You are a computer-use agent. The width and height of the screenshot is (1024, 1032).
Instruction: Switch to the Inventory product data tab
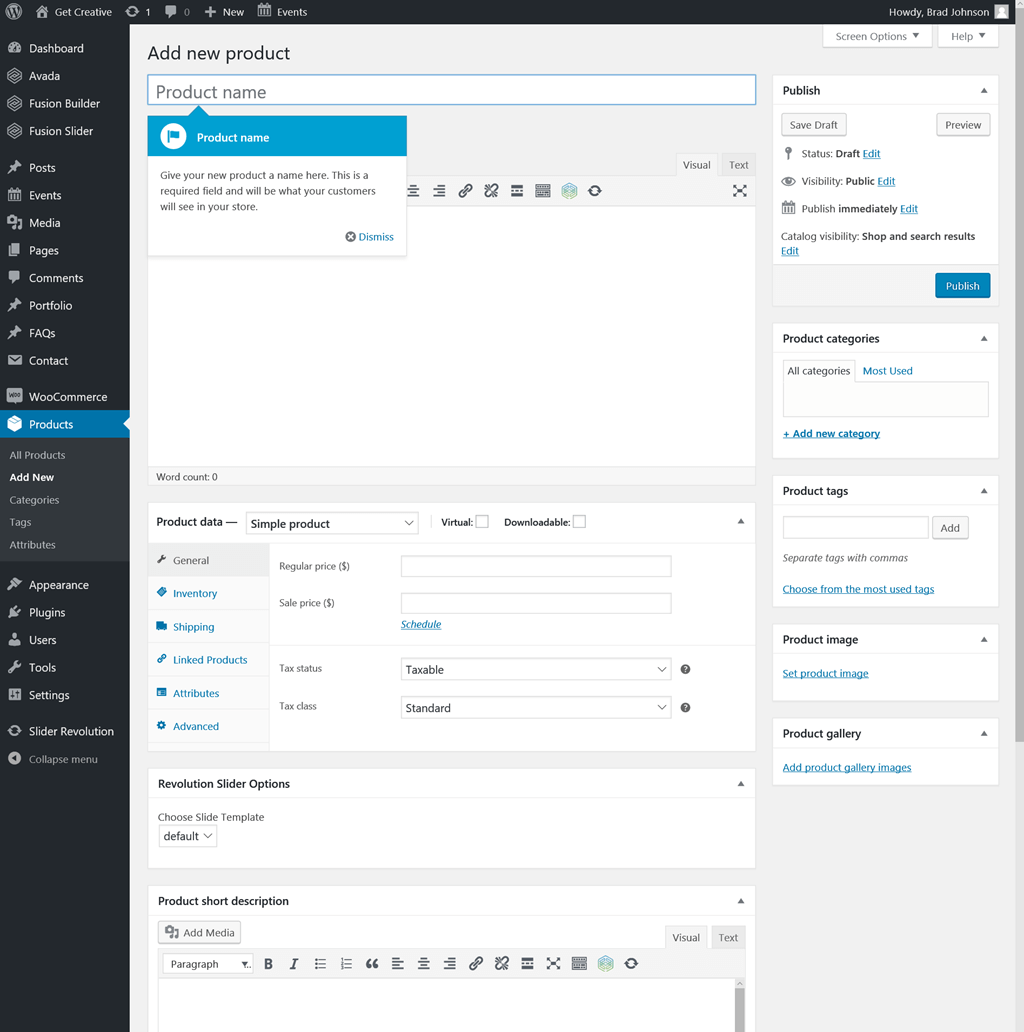(x=194, y=593)
